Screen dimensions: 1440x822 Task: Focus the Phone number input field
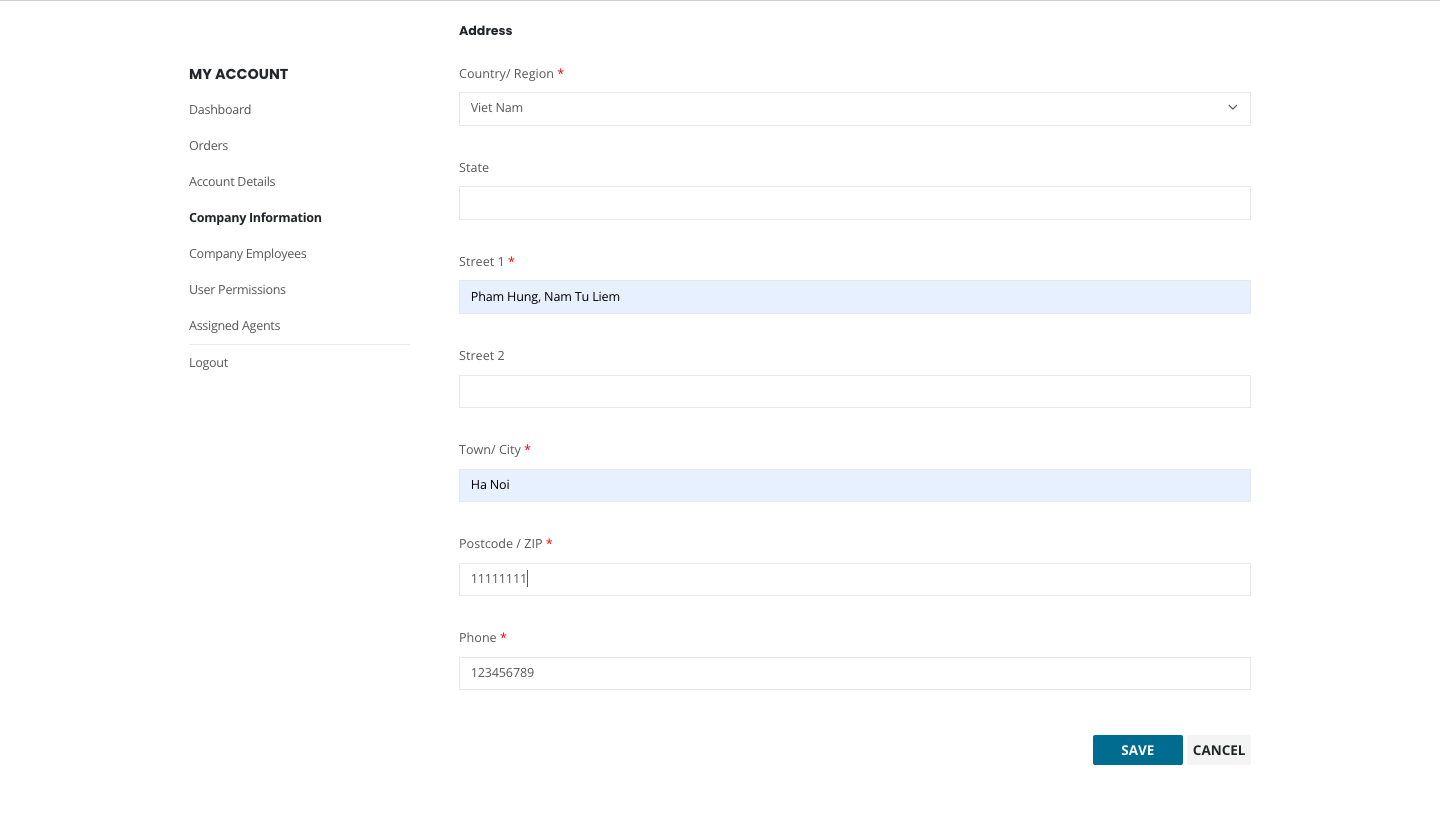tap(854, 673)
